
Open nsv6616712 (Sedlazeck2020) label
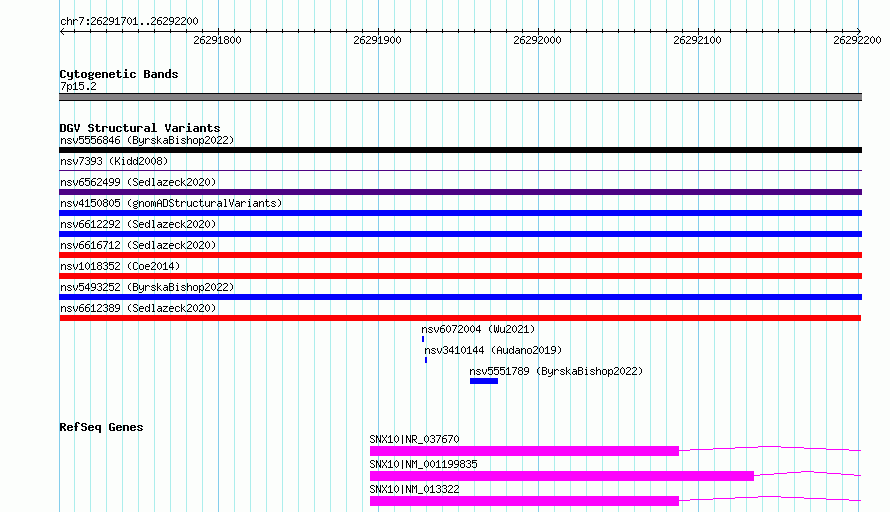[x=138, y=245]
